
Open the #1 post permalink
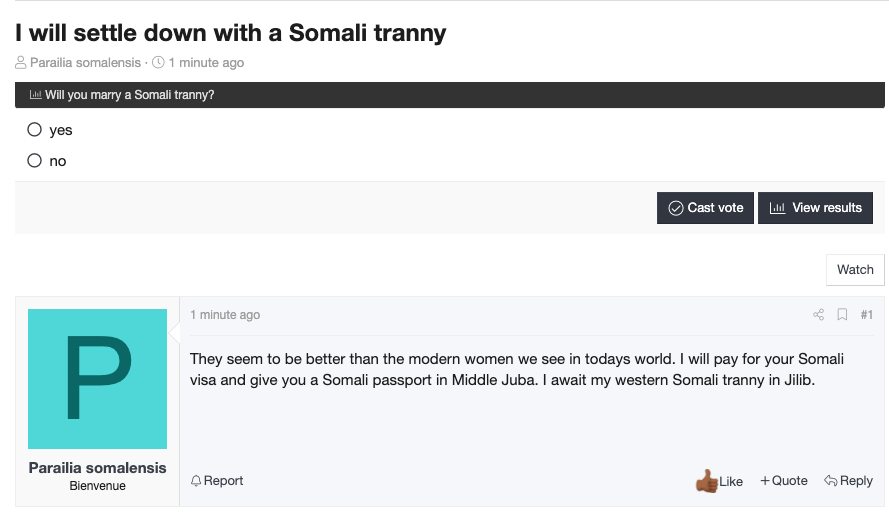pos(866,315)
